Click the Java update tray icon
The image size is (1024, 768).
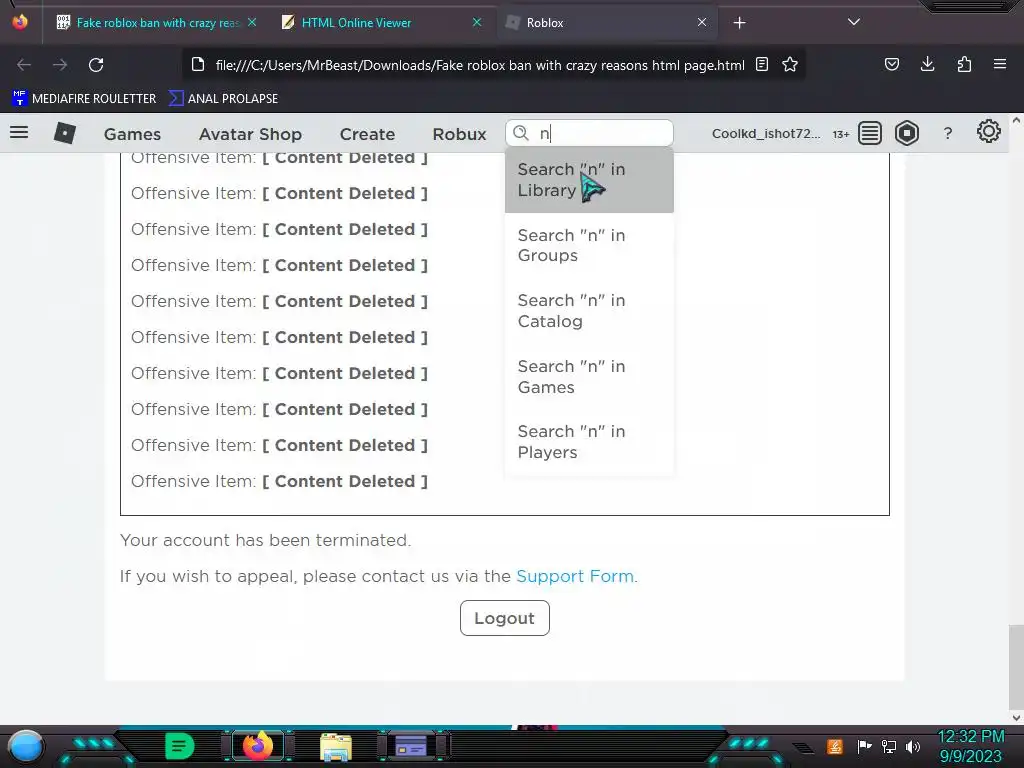(835, 746)
